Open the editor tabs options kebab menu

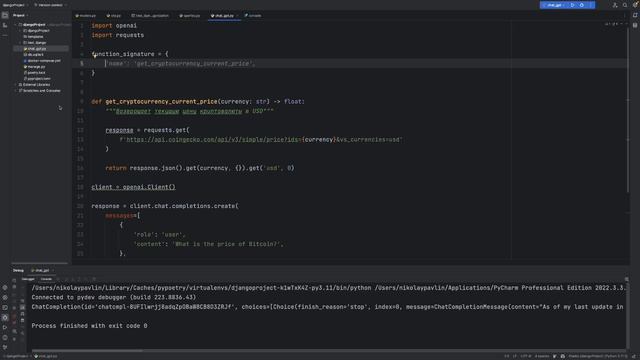coord(624,16)
